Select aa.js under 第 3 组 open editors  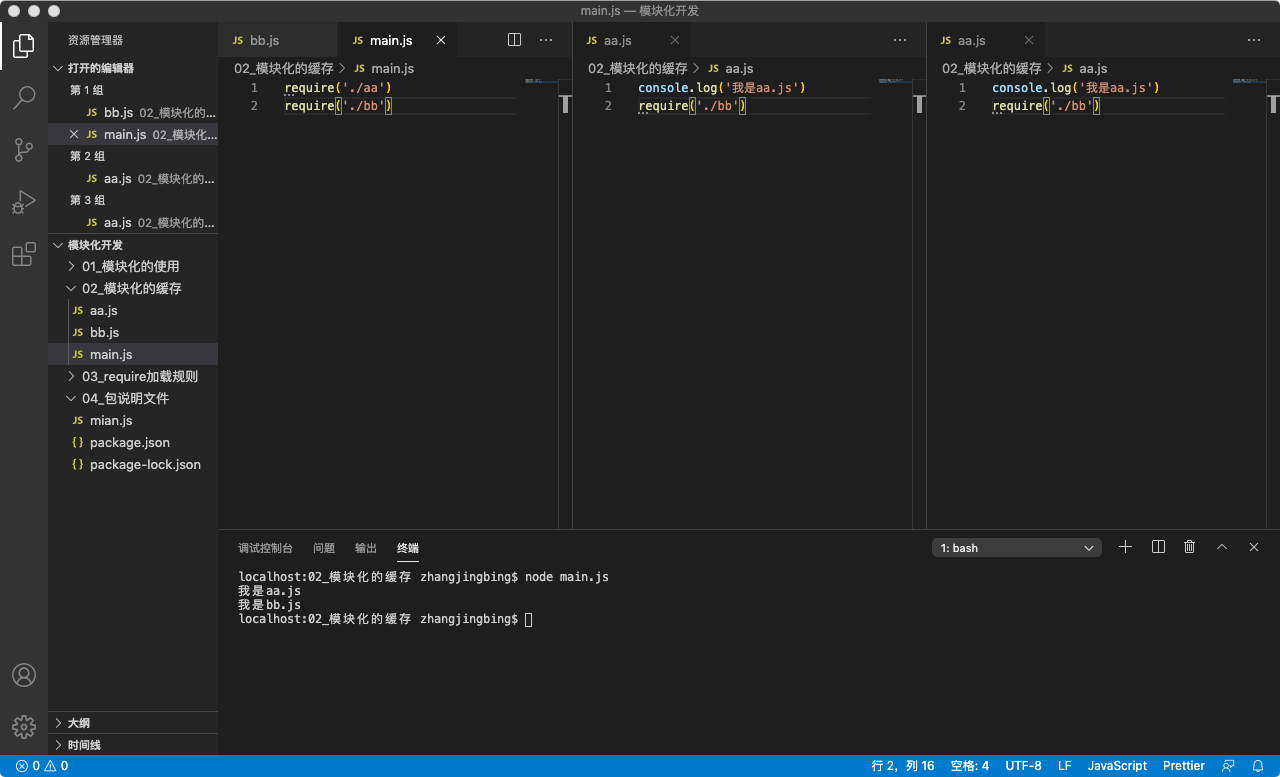[133, 222]
